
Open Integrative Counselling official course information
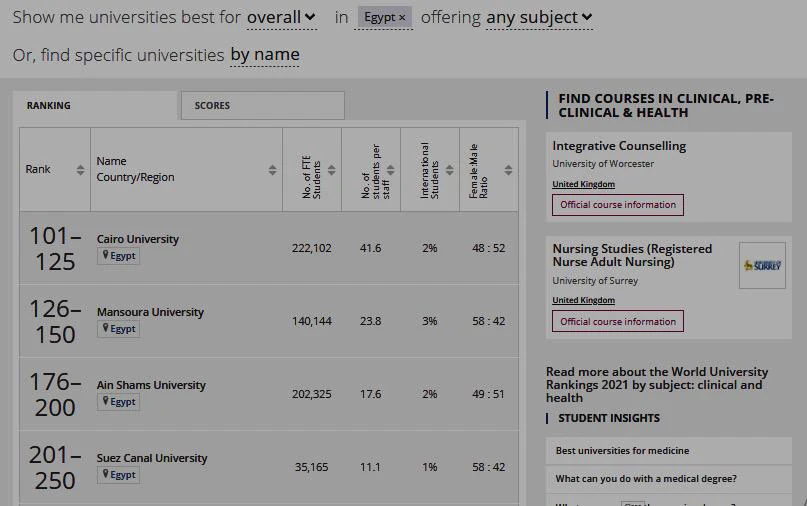[618, 205]
